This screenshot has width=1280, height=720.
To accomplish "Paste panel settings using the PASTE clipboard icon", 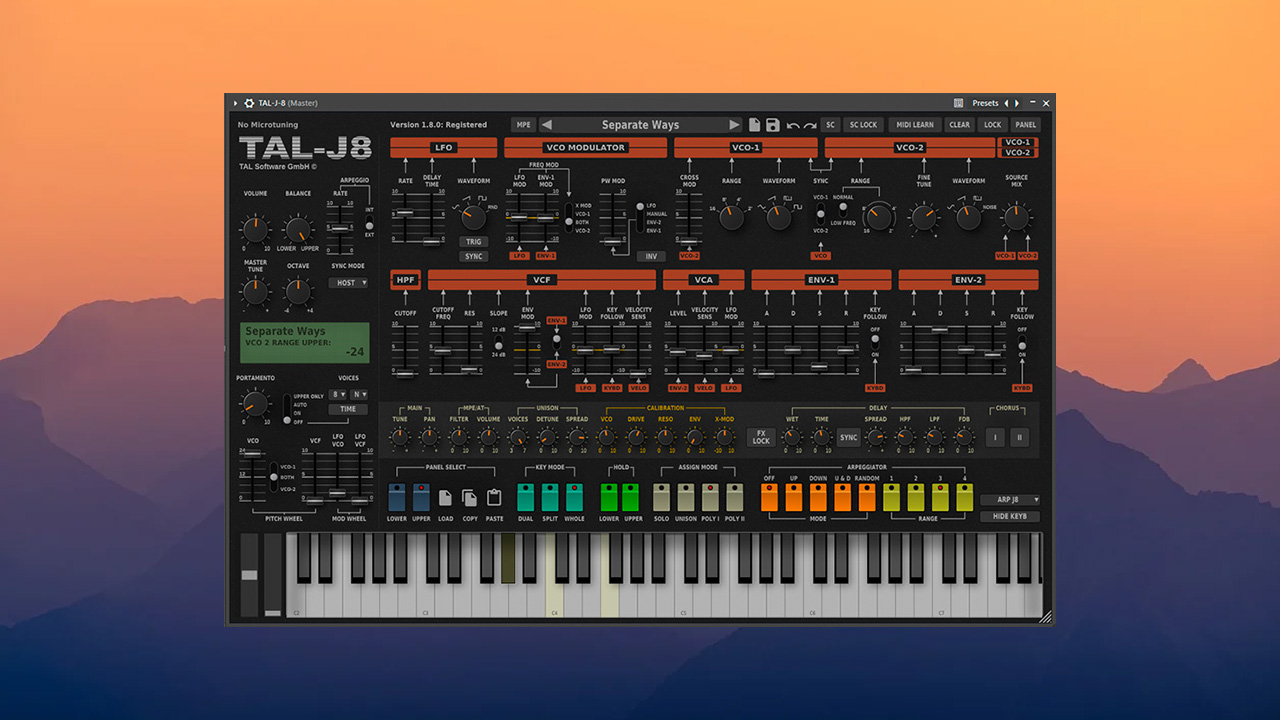I will pyautogui.click(x=494, y=497).
